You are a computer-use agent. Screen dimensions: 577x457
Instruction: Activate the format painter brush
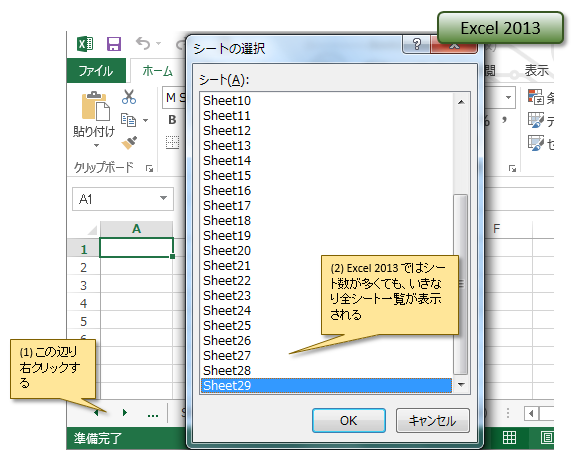[129, 143]
